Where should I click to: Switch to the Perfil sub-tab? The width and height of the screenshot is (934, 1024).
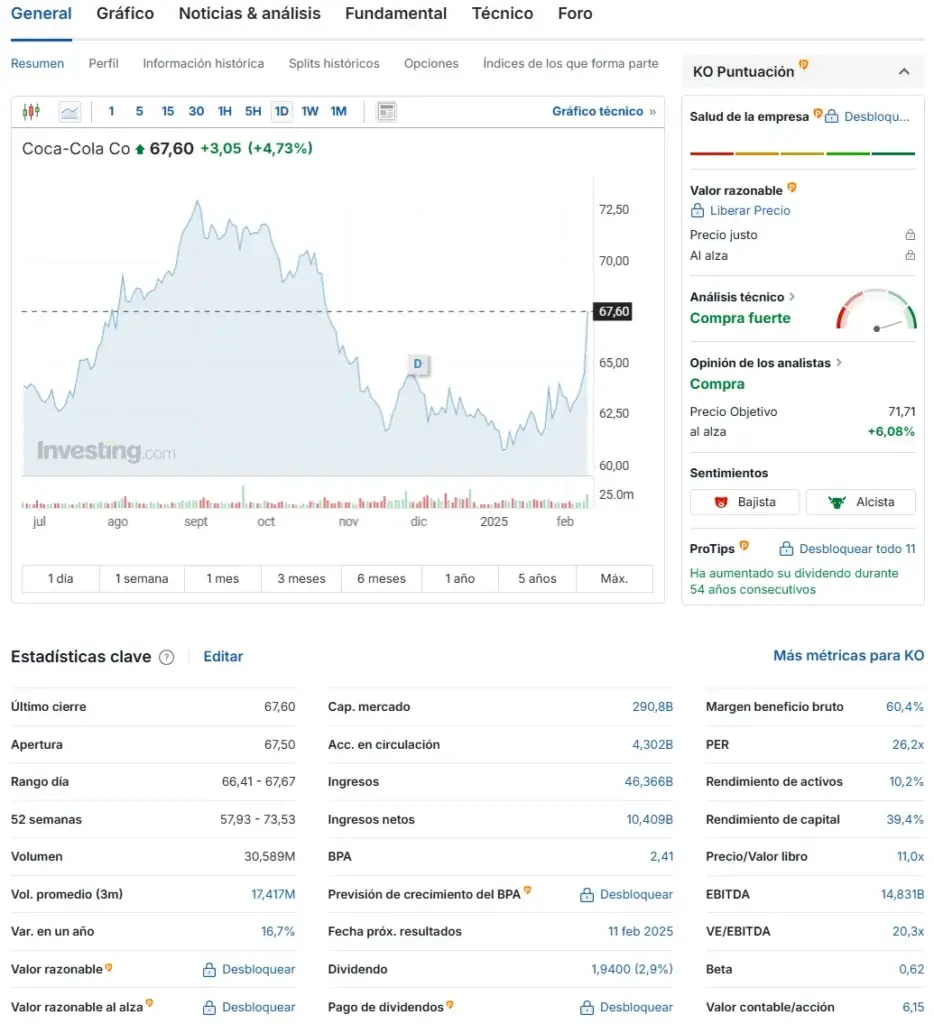[x=103, y=63]
